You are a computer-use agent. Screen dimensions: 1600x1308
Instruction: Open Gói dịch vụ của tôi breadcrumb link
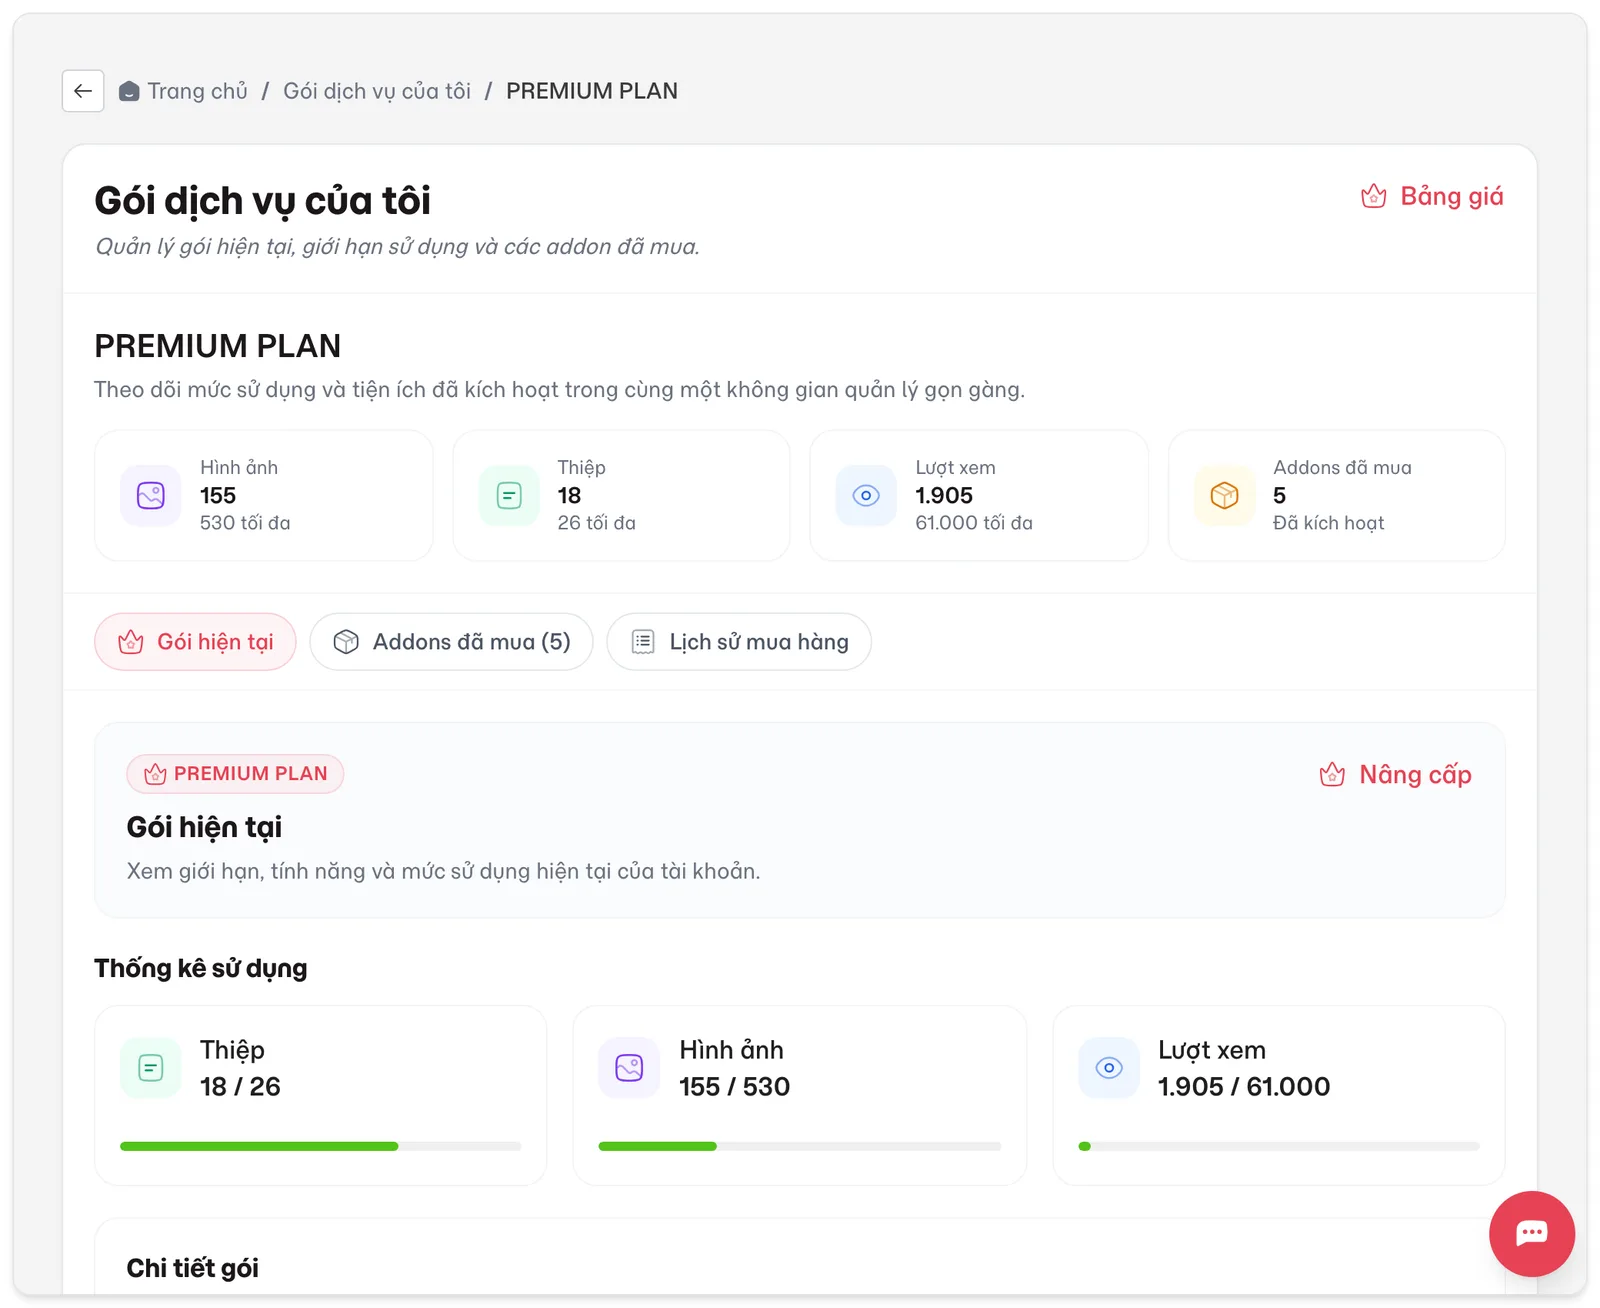[x=377, y=91]
